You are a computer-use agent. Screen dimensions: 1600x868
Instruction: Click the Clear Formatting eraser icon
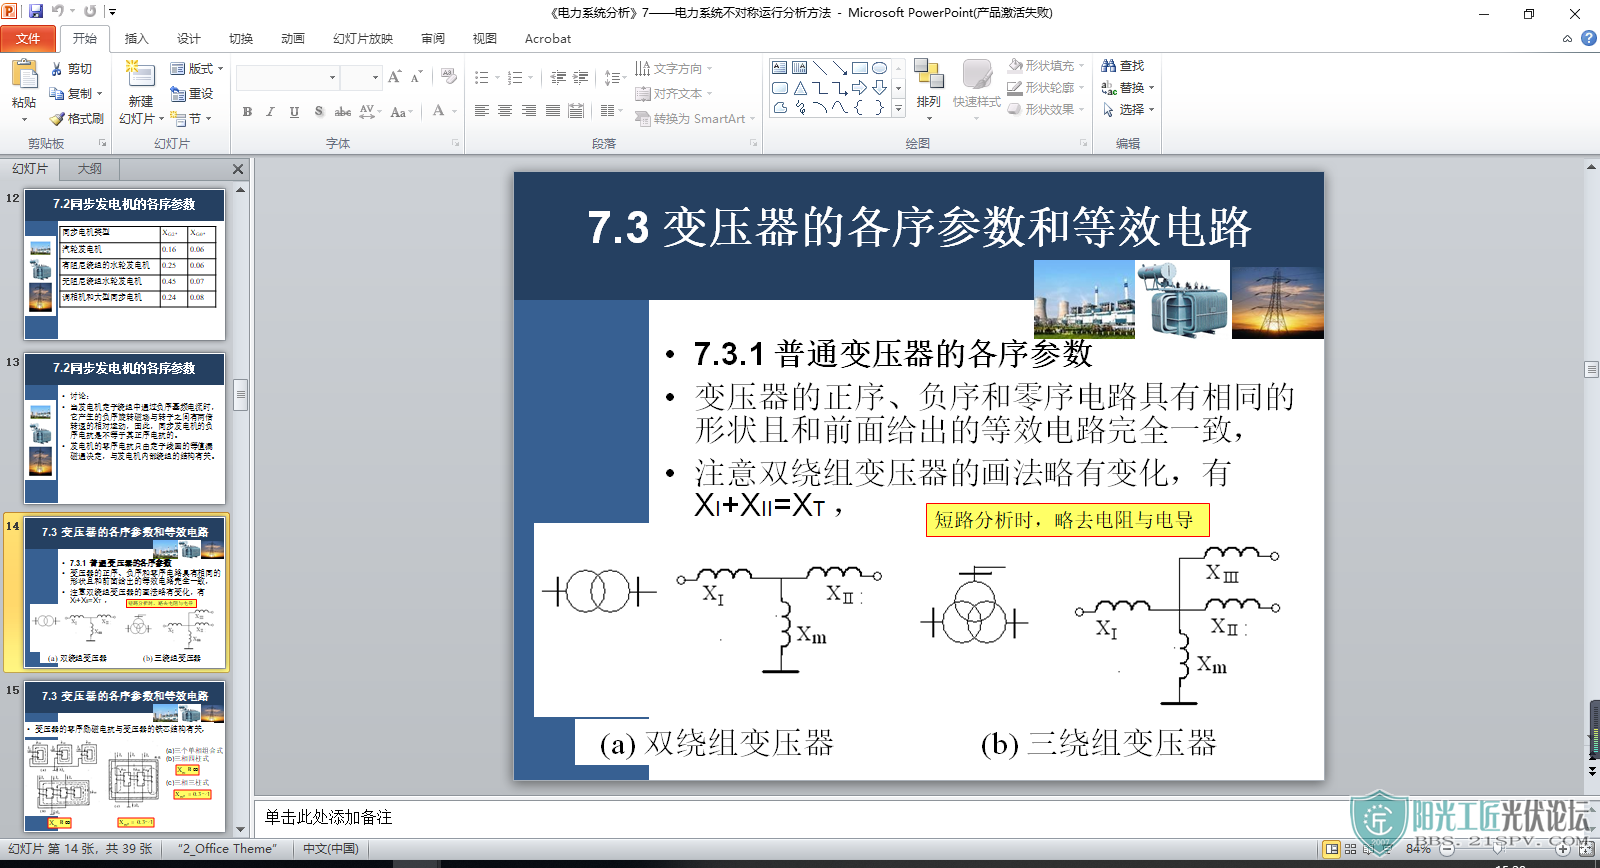[x=448, y=77]
